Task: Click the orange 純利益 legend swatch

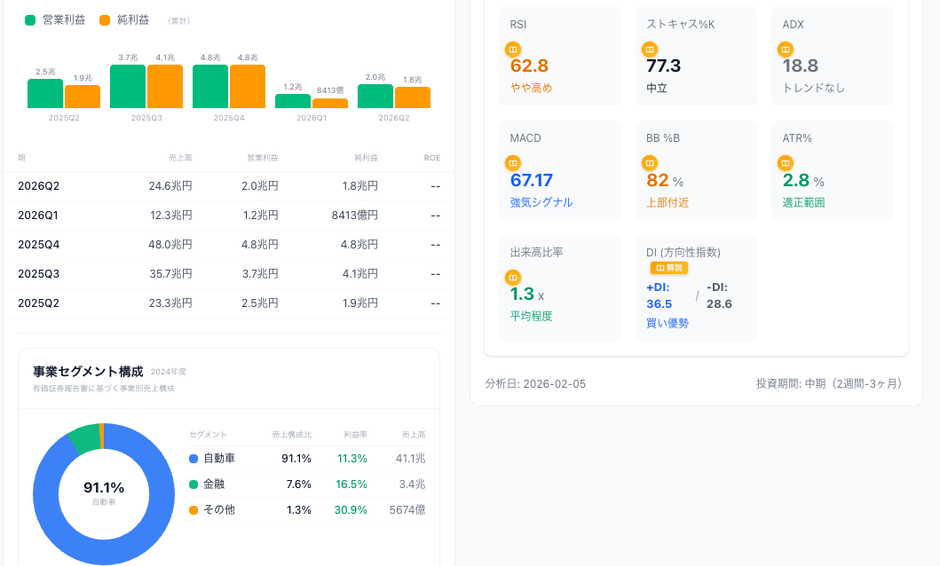Action: [x=105, y=20]
